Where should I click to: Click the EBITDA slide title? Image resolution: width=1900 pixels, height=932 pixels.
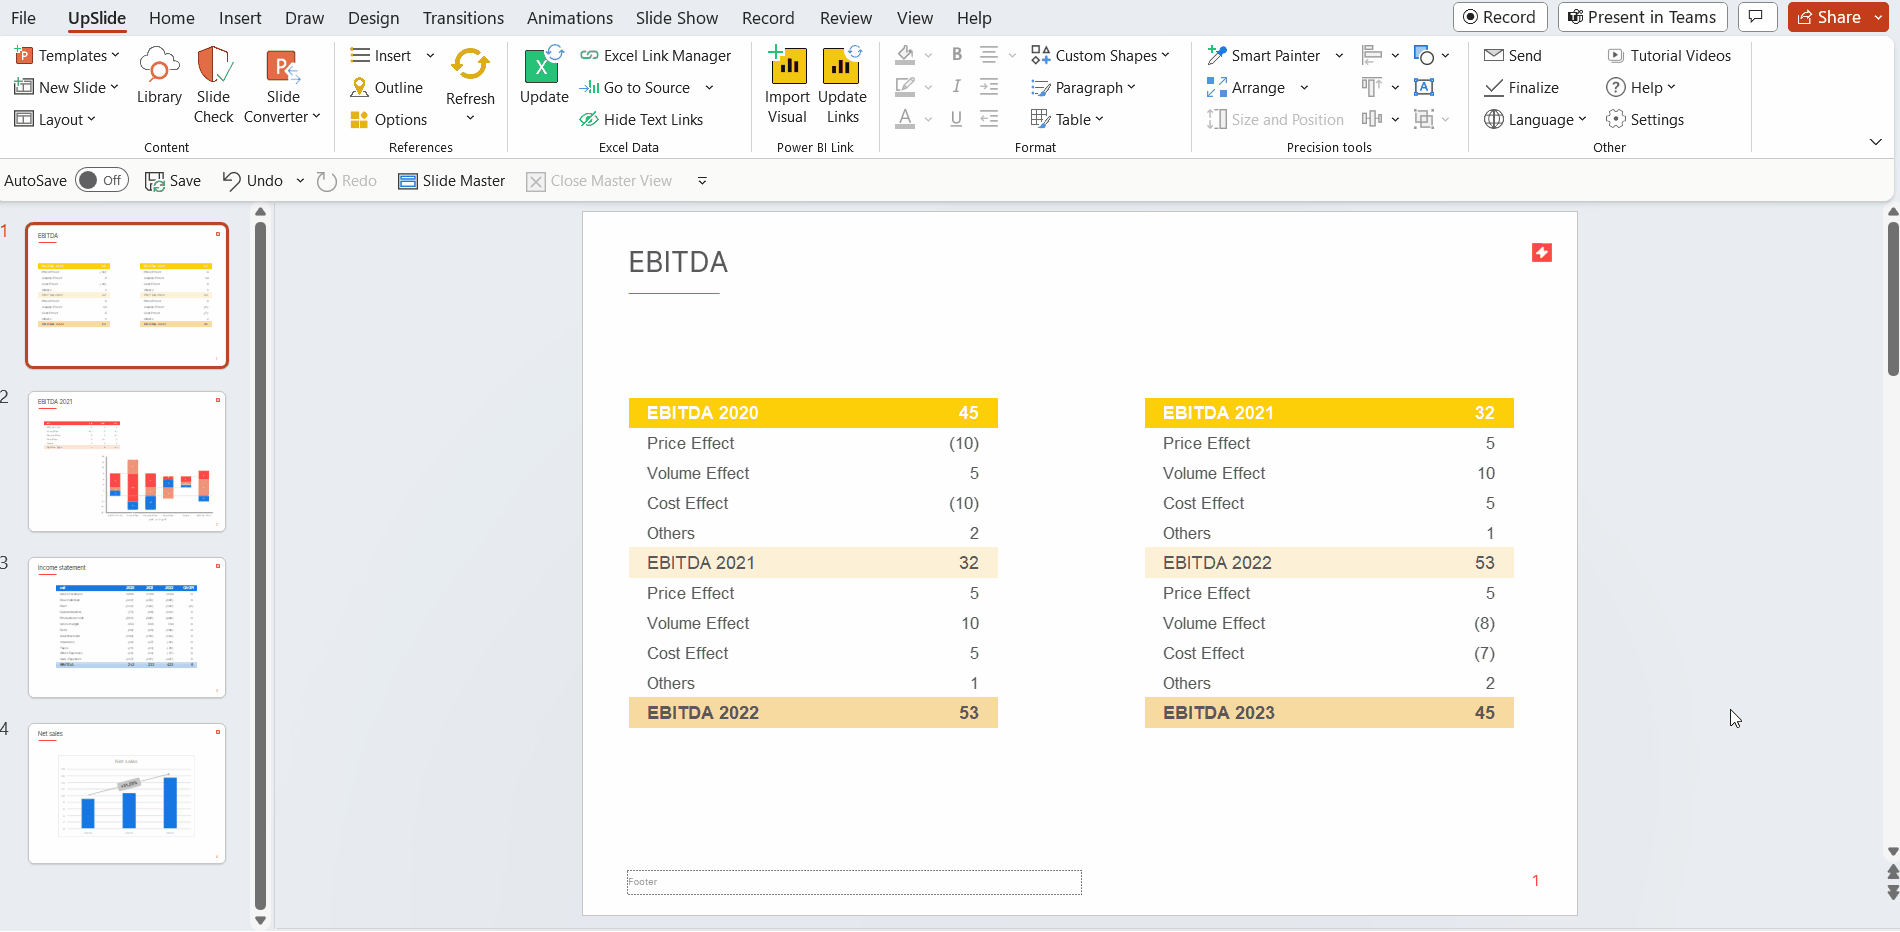click(x=678, y=262)
